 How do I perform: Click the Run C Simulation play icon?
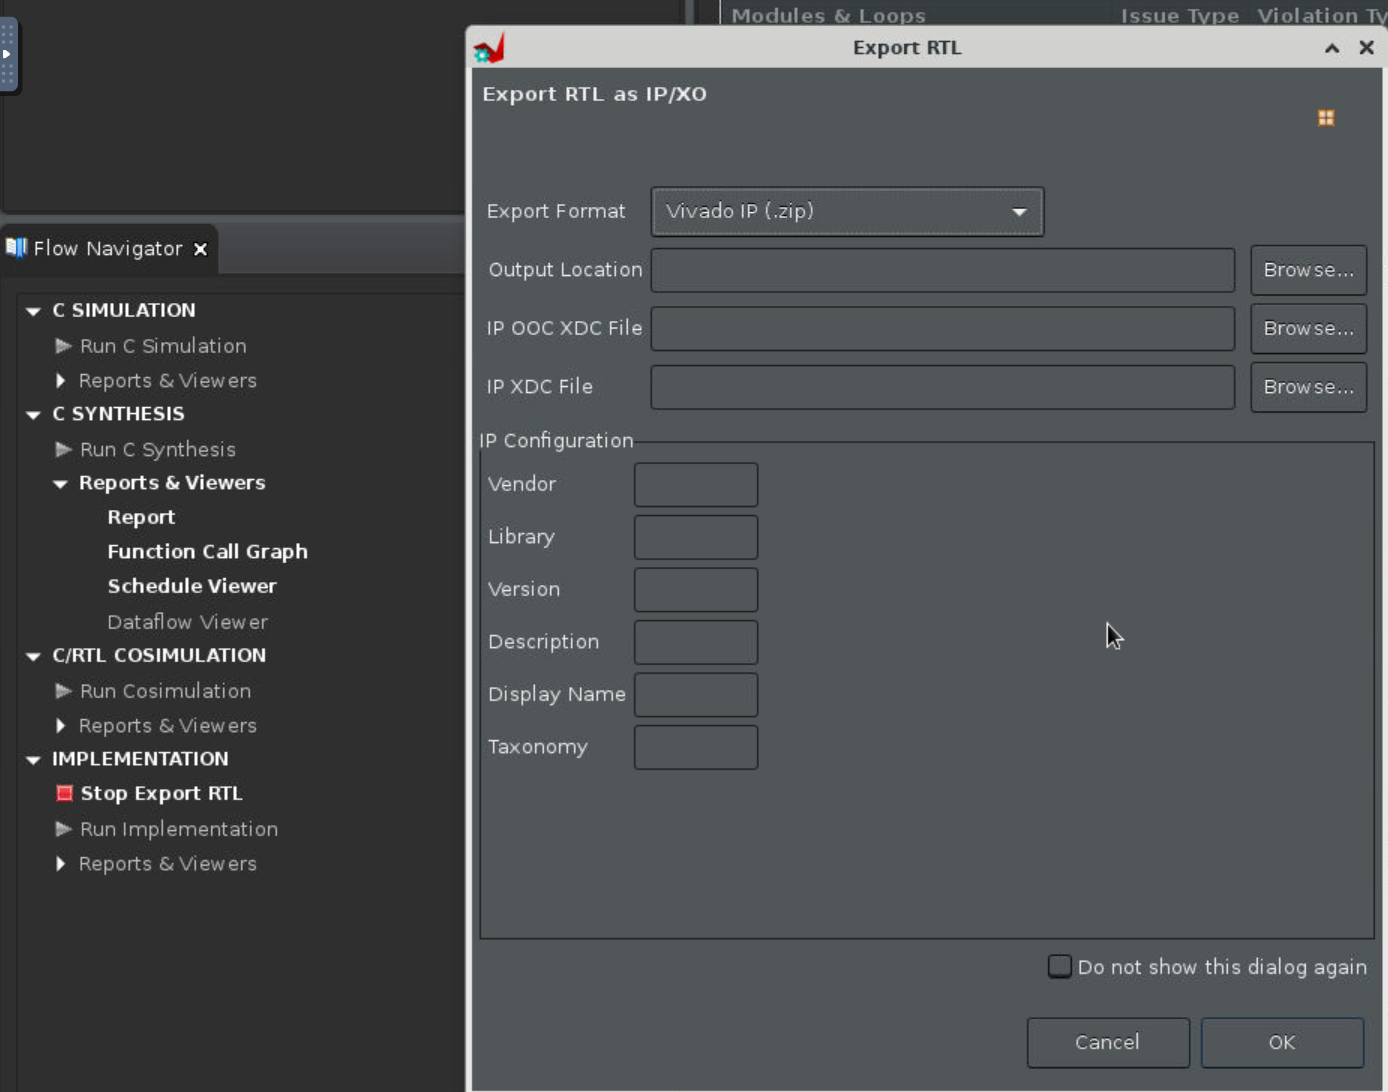[63, 346]
